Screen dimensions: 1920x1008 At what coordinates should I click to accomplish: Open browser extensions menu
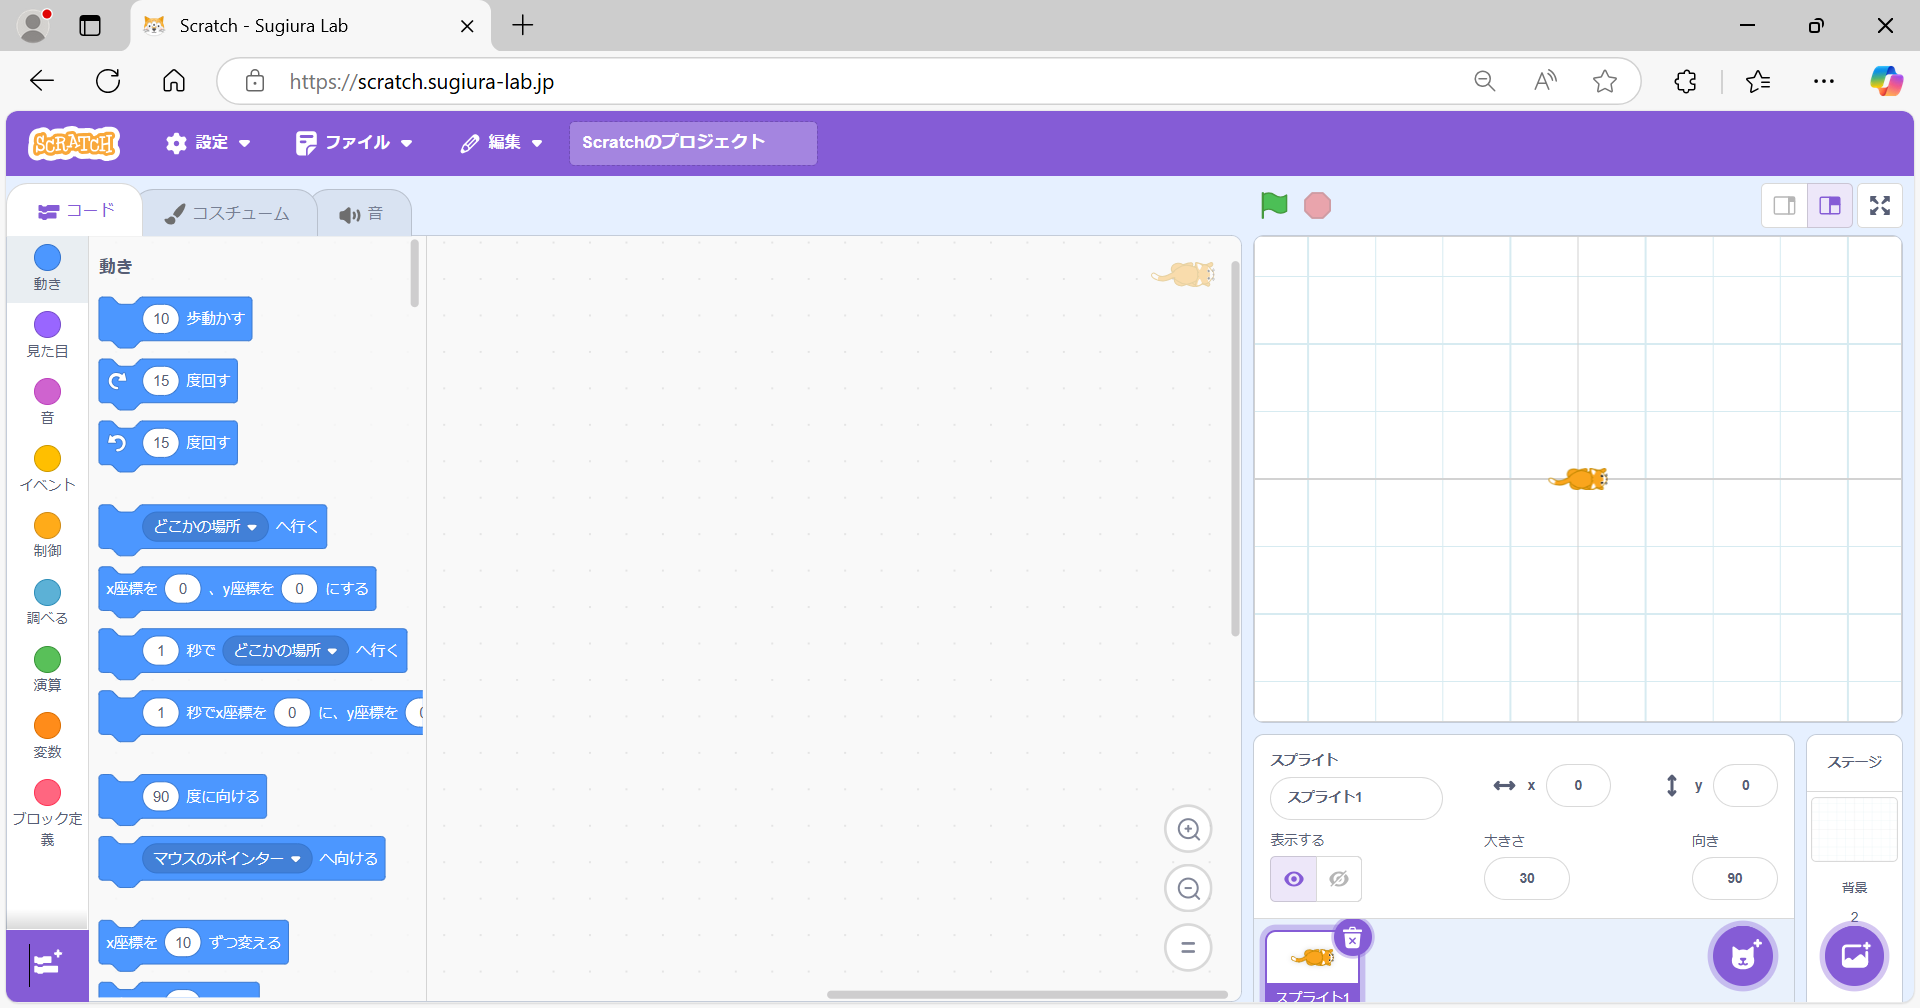click(x=1685, y=81)
